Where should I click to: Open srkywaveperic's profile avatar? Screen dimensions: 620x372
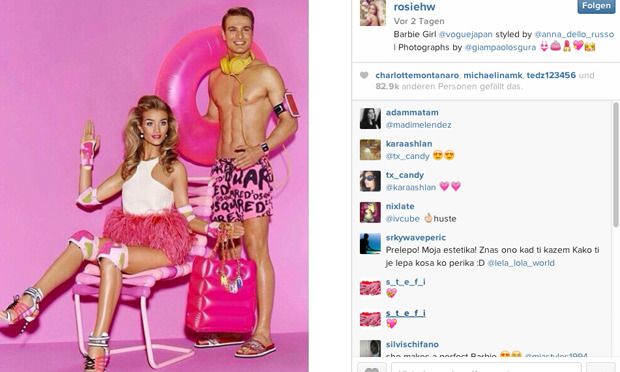click(x=370, y=244)
